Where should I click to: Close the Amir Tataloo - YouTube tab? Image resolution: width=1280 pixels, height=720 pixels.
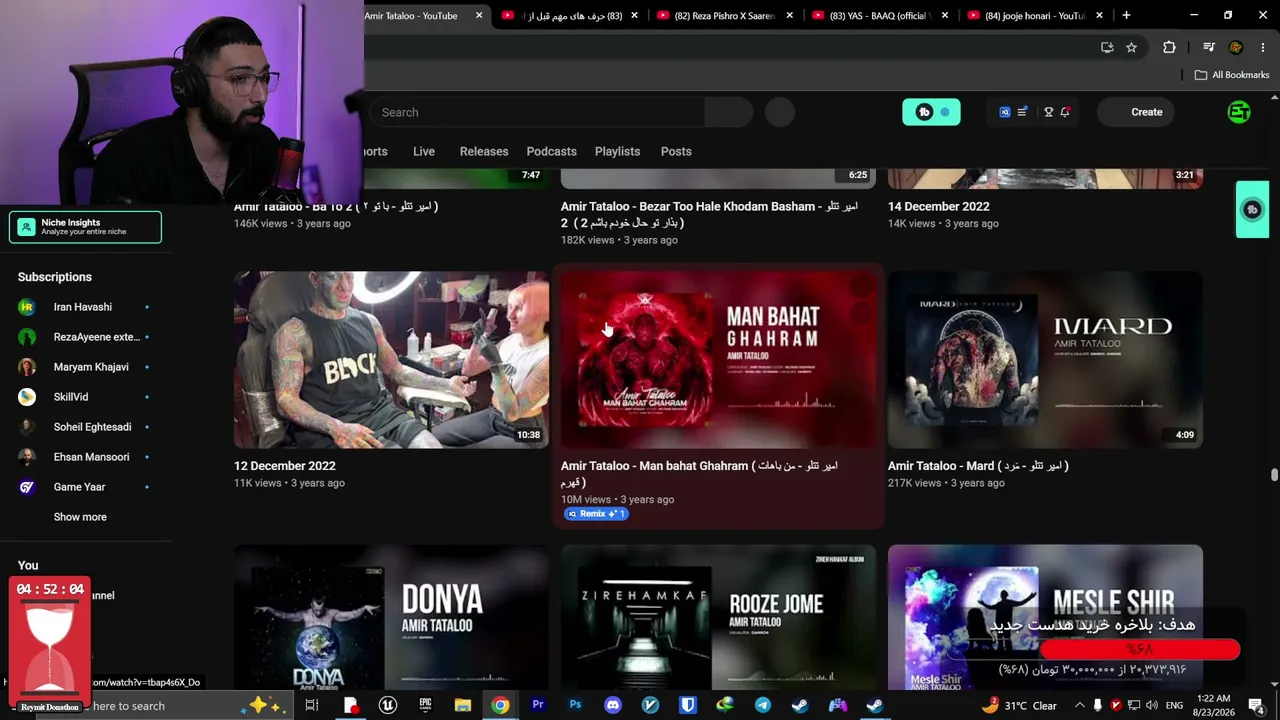[x=479, y=15]
